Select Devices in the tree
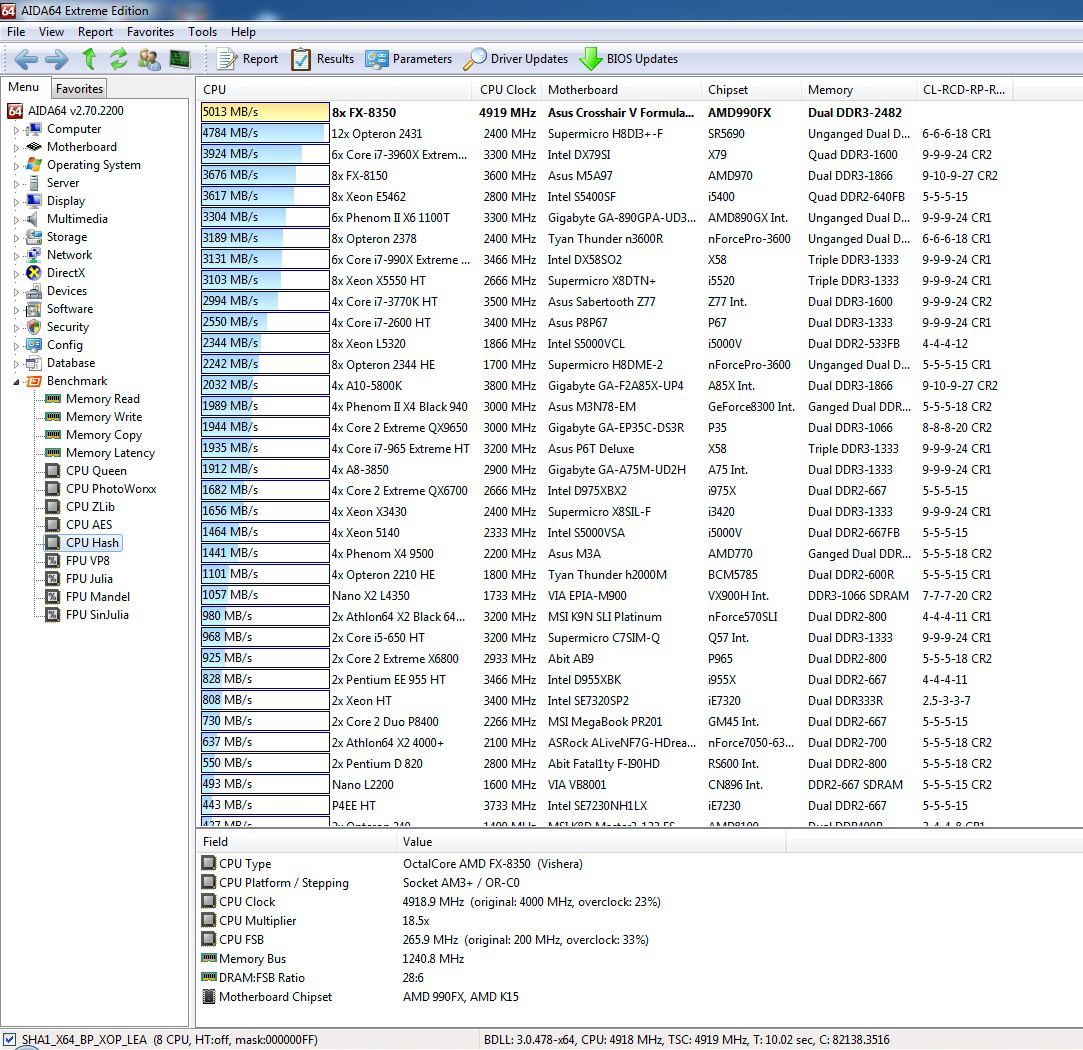Image resolution: width=1083 pixels, height=1050 pixels. pos(57,291)
